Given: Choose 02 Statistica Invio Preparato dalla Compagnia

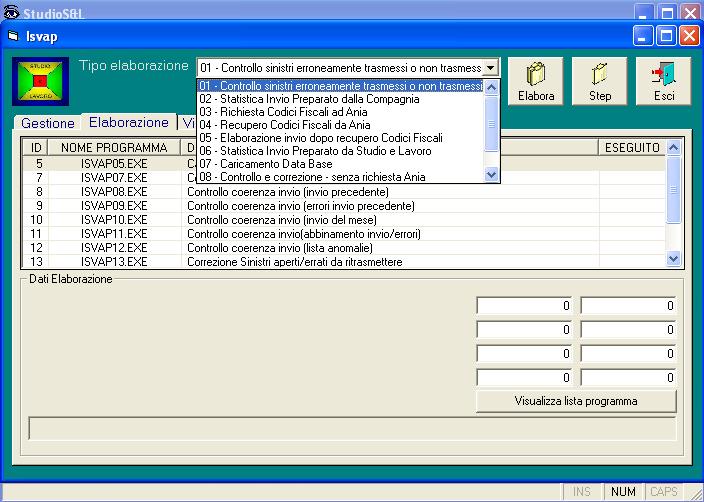Looking at the screenshot, I should (x=341, y=99).
